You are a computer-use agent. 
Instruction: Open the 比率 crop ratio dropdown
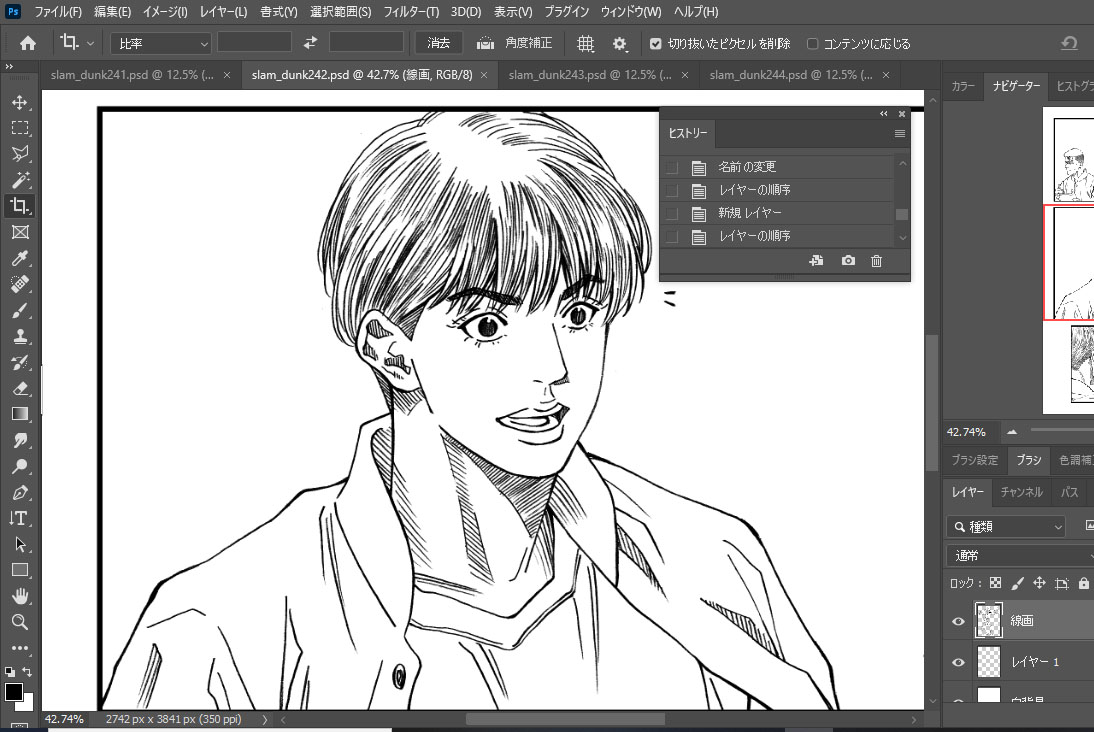pos(160,43)
